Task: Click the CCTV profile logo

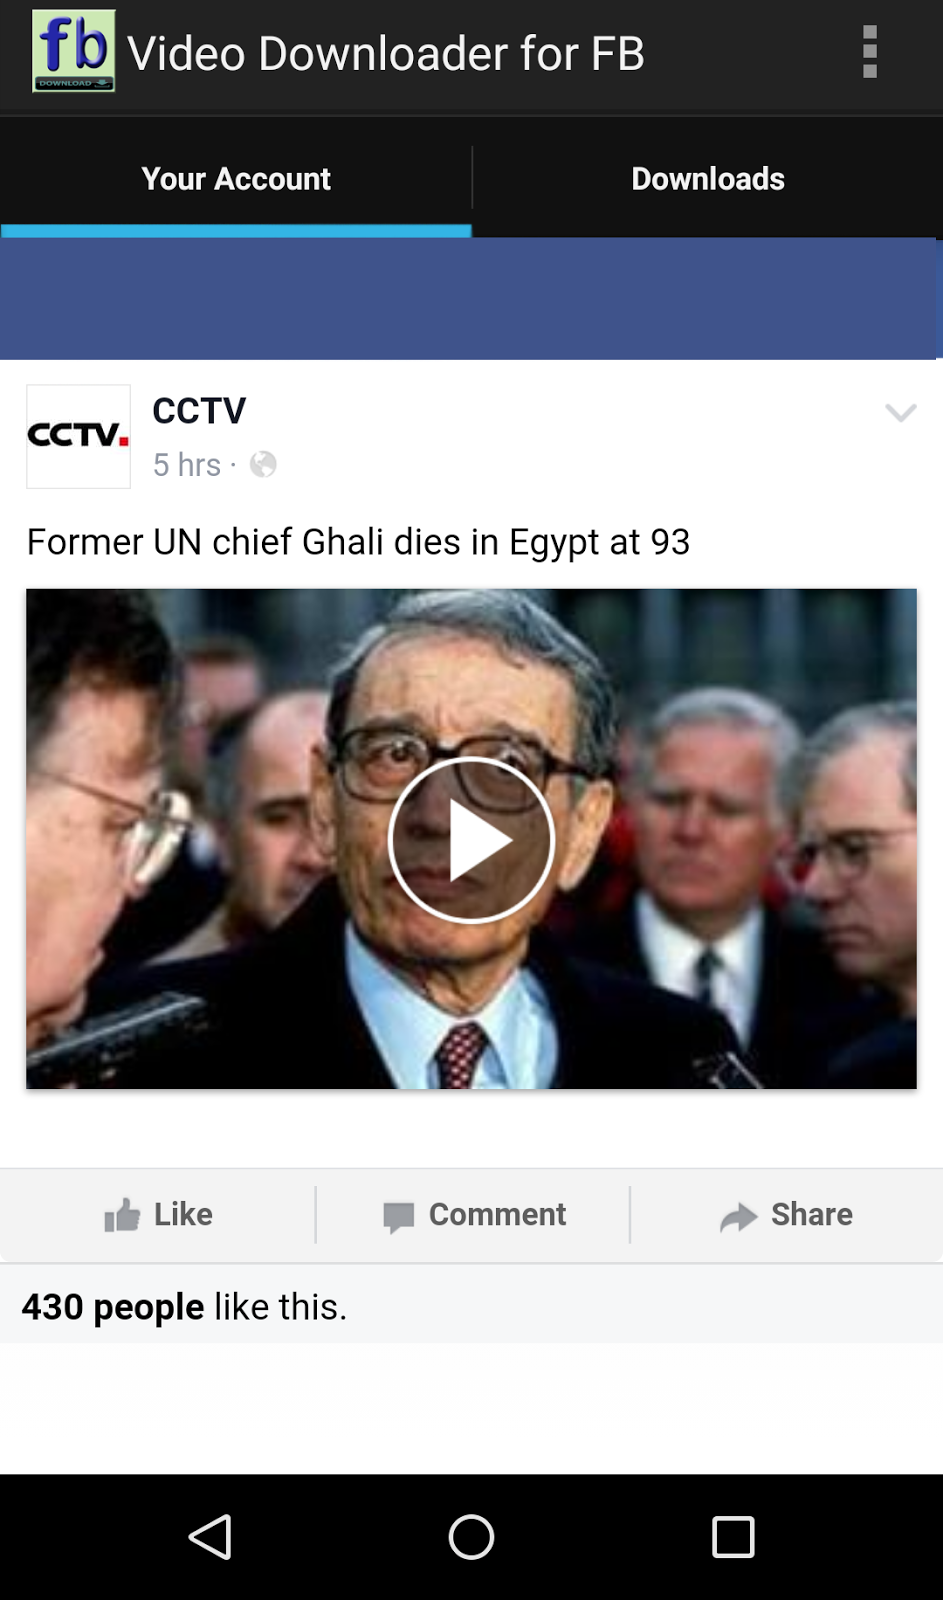Action: click(78, 436)
